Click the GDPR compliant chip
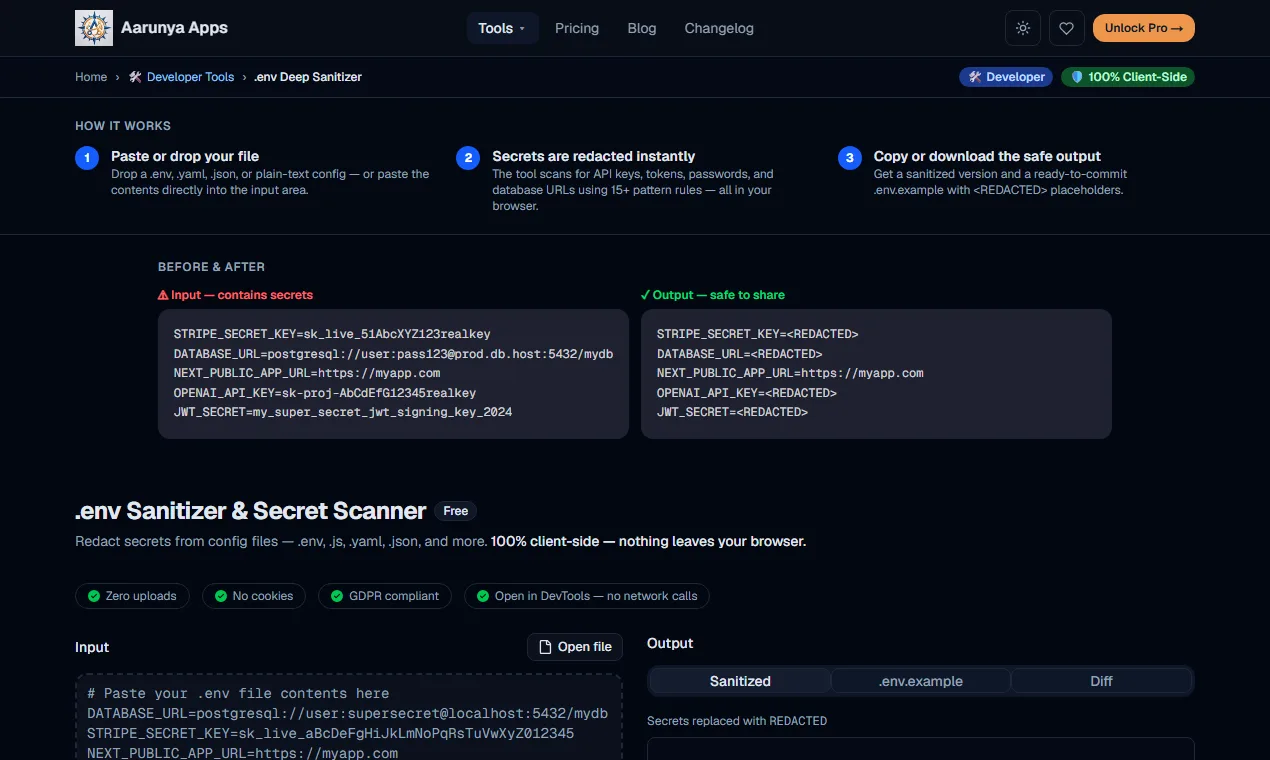The height and width of the screenshot is (760, 1270). click(x=385, y=596)
